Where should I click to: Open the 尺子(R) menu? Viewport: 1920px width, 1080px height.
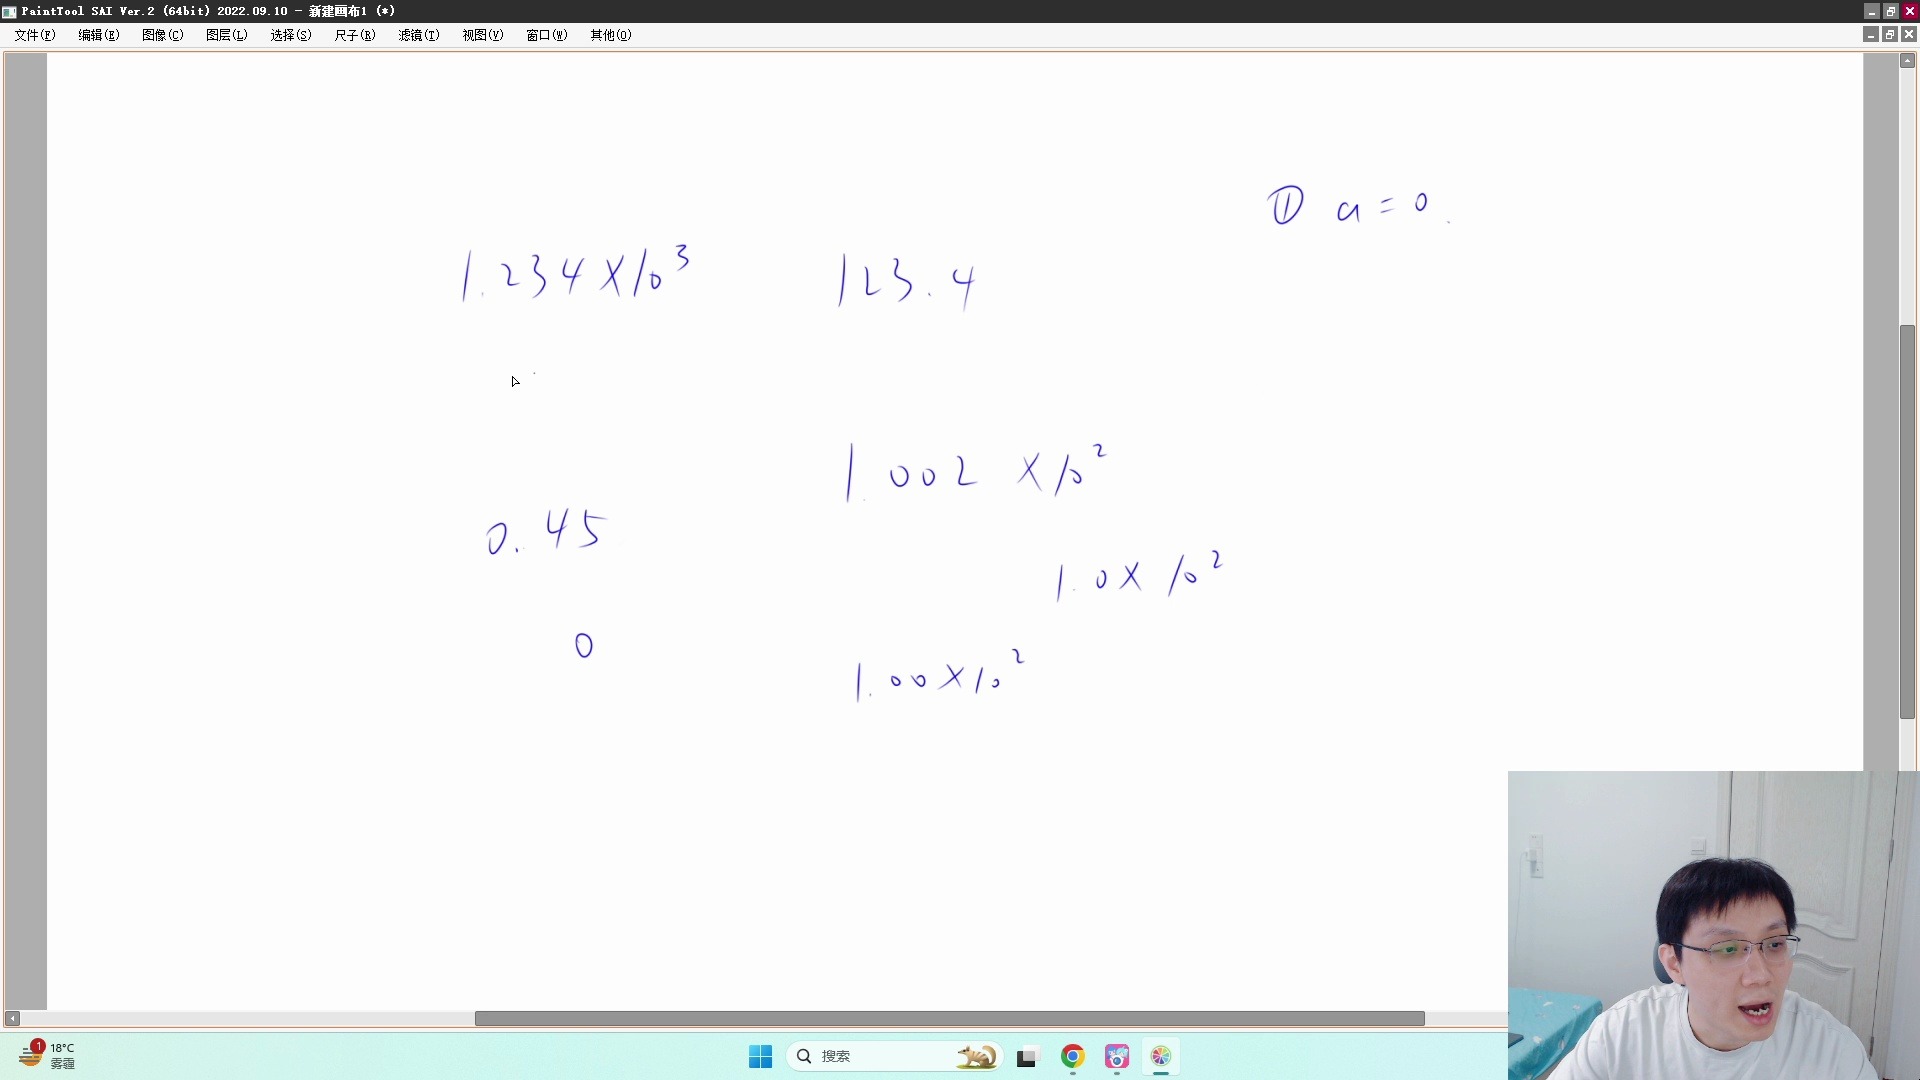pos(355,35)
